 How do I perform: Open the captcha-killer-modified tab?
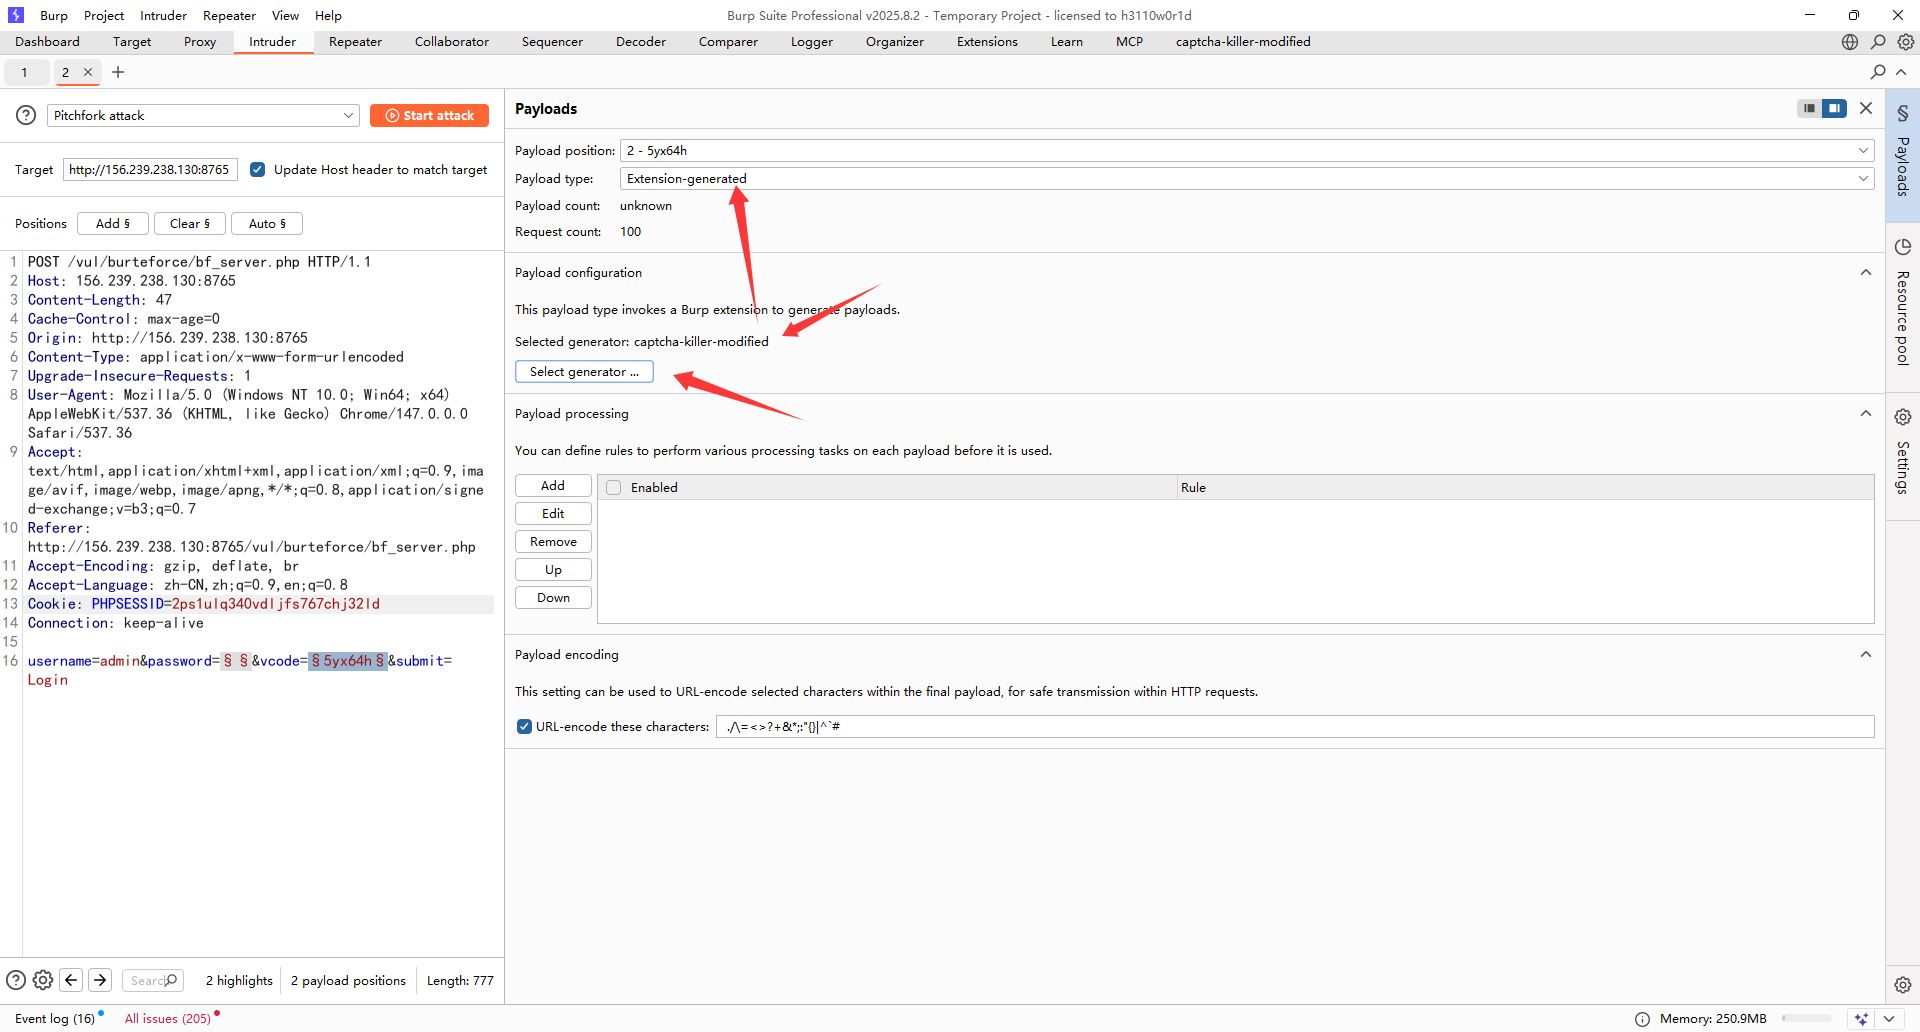point(1242,42)
